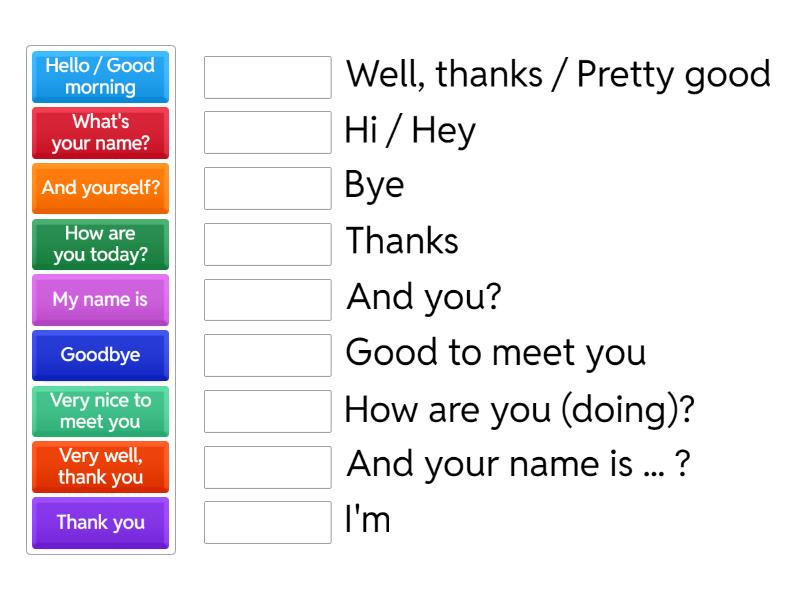Select the 'Very nice to meet you' tile
The image size is (800, 600).
[100, 411]
